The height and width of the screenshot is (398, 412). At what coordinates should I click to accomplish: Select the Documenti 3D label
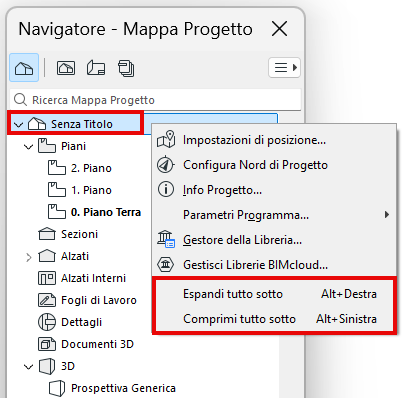[x=97, y=344]
